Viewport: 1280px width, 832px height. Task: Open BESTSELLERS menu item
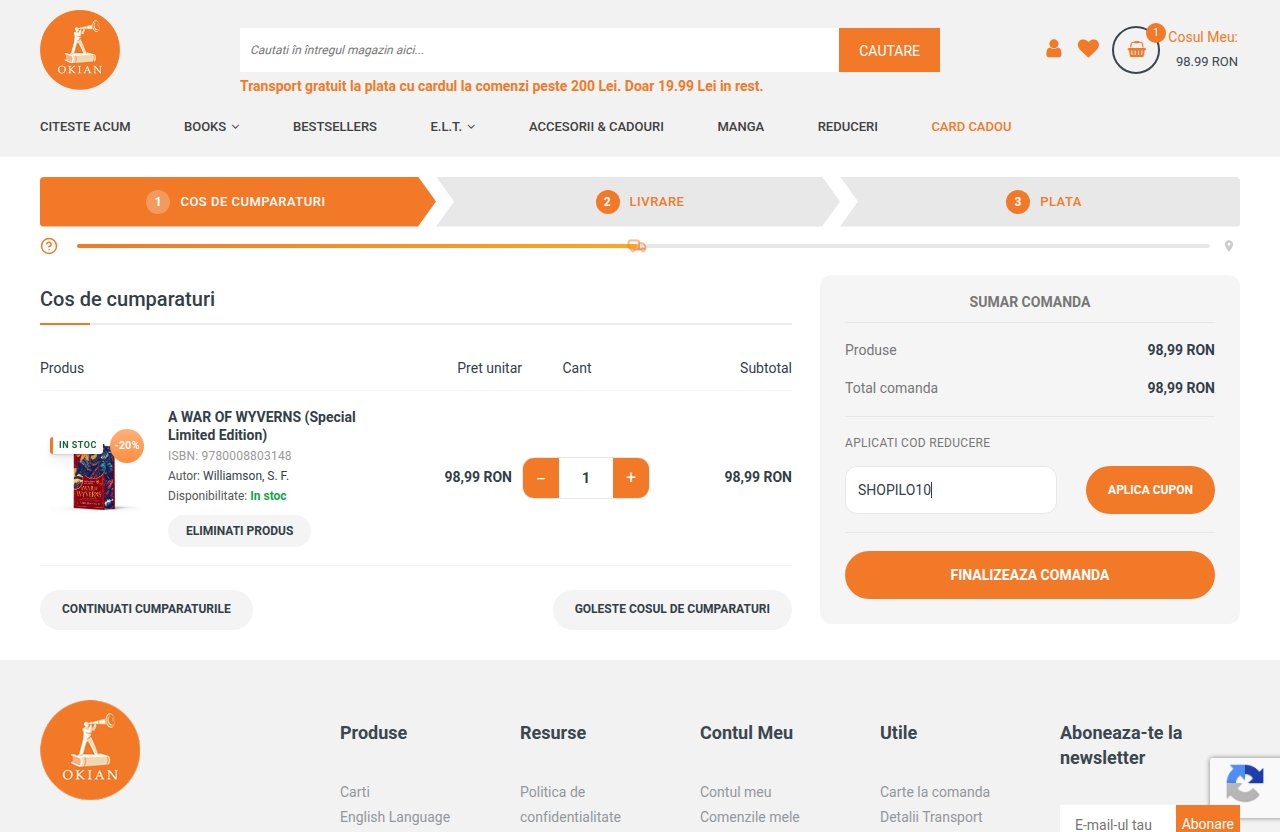335,127
